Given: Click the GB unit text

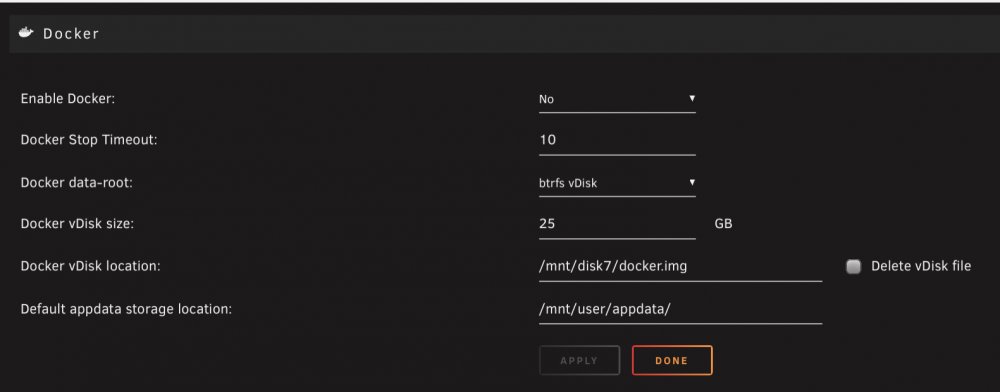Looking at the screenshot, I should pyautogui.click(x=723, y=224).
